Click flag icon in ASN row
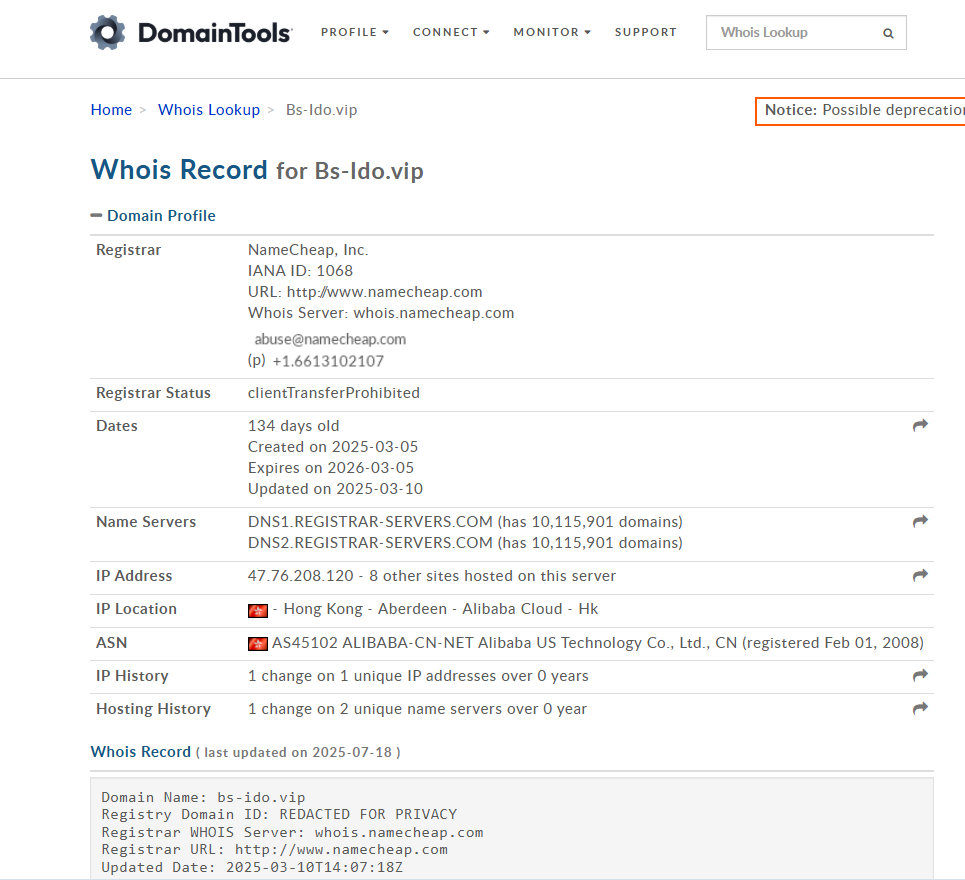The width and height of the screenshot is (965, 880). 258,644
